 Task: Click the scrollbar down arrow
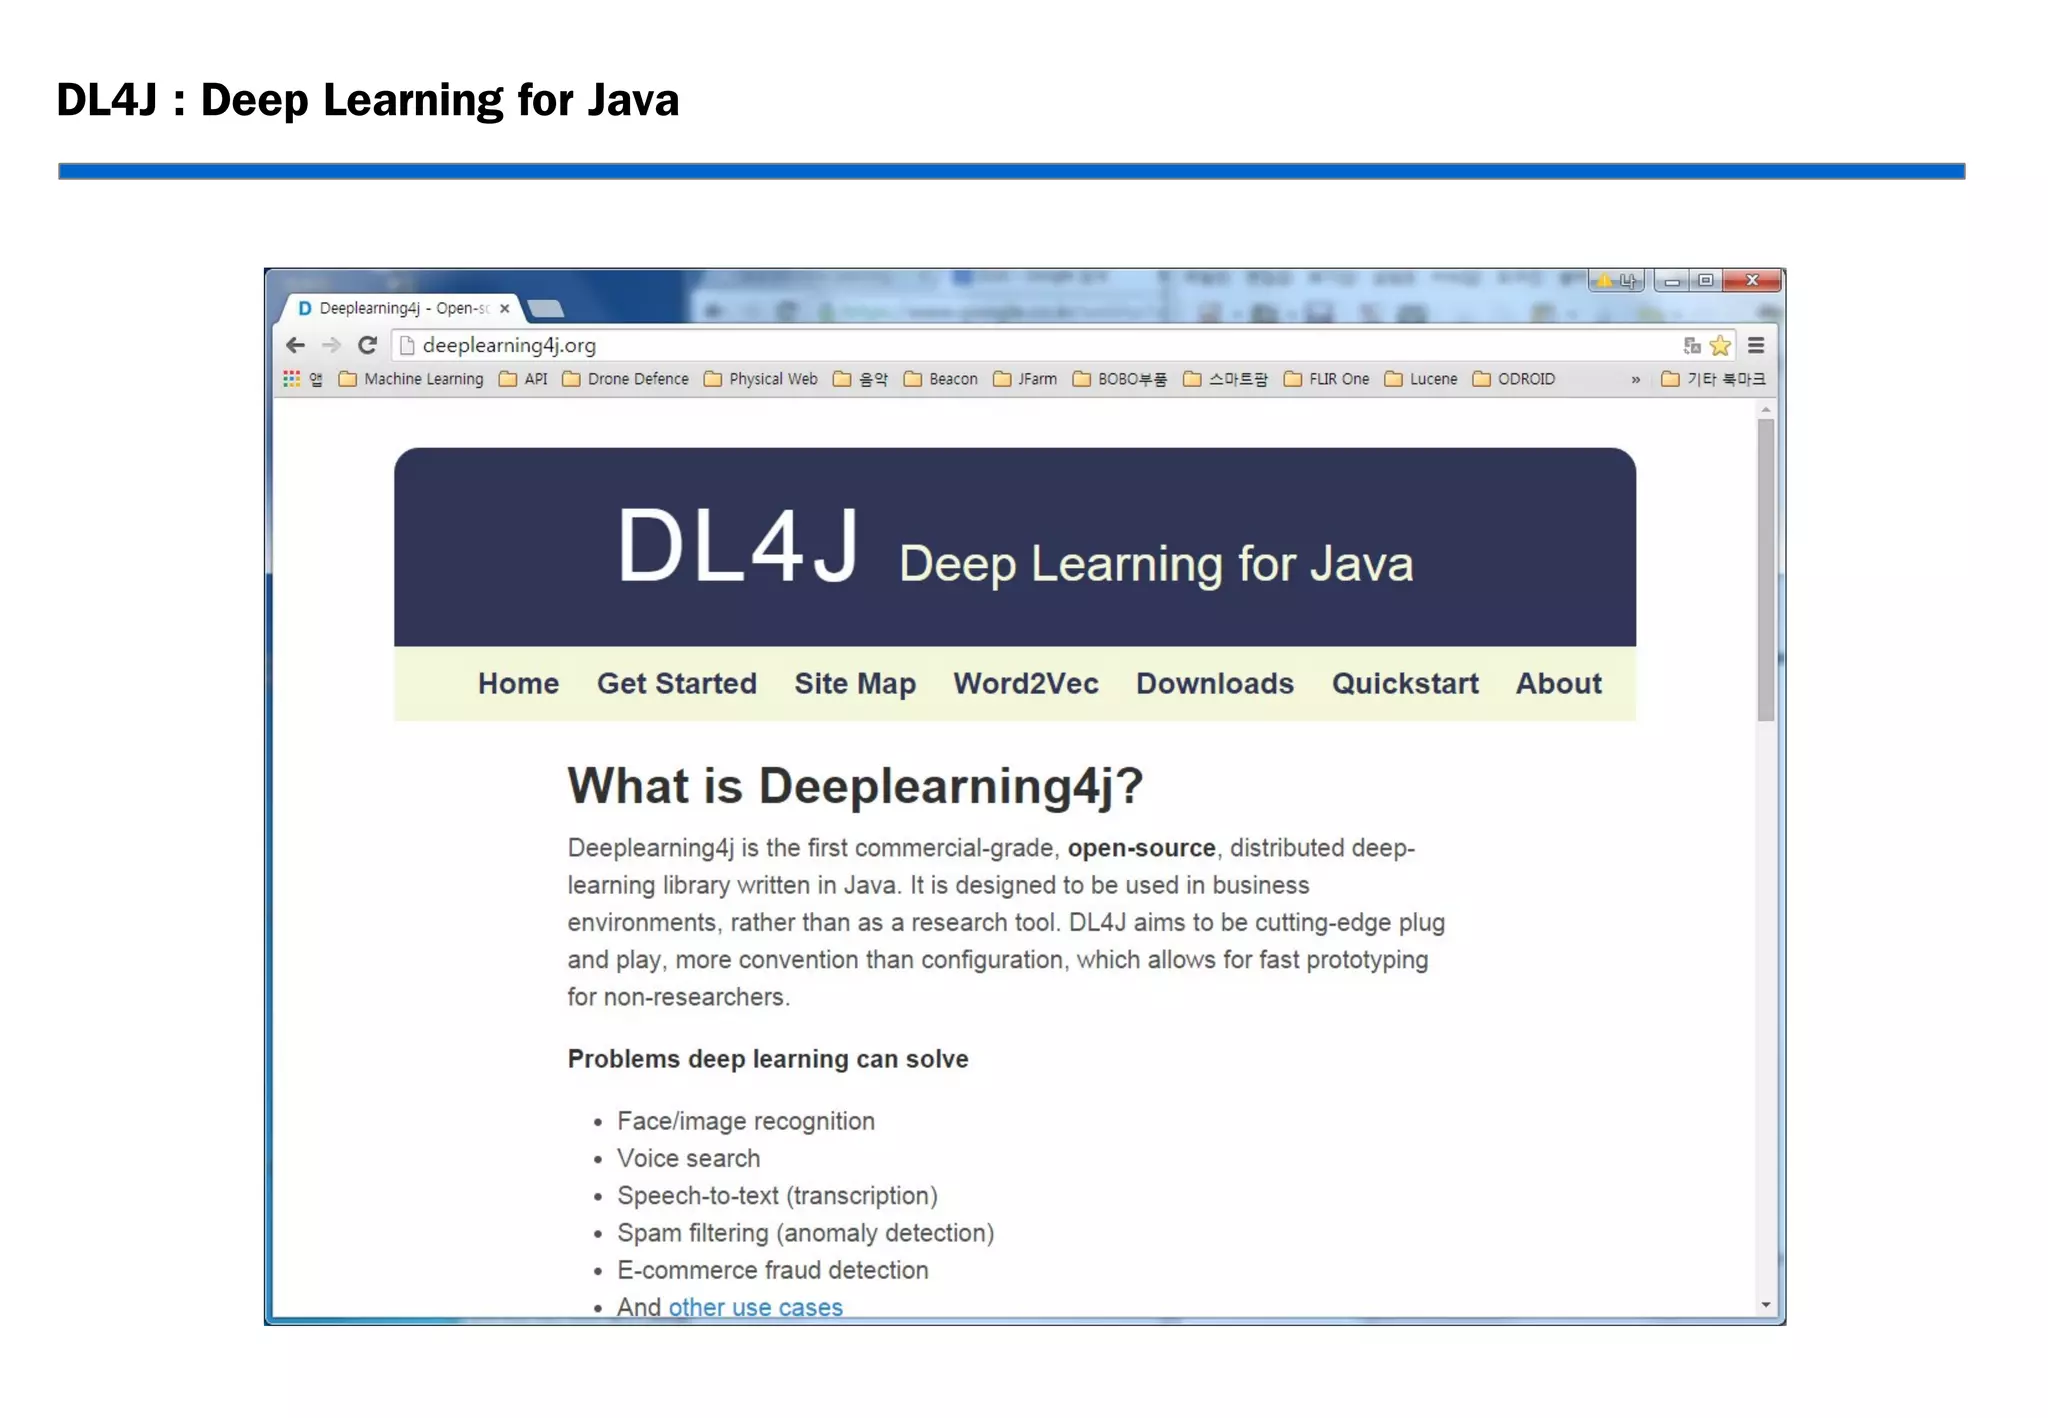tap(1766, 1304)
